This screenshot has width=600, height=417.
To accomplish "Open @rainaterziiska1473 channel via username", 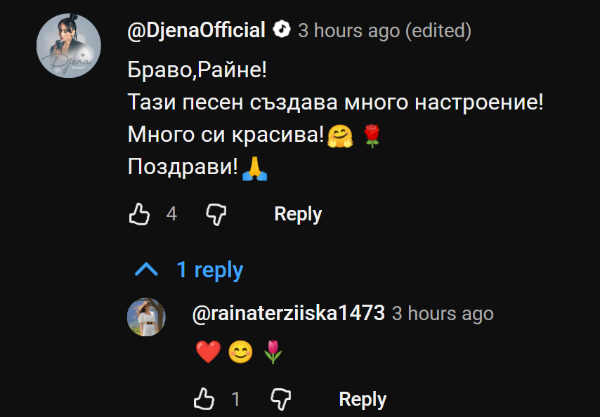I will [x=288, y=313].
